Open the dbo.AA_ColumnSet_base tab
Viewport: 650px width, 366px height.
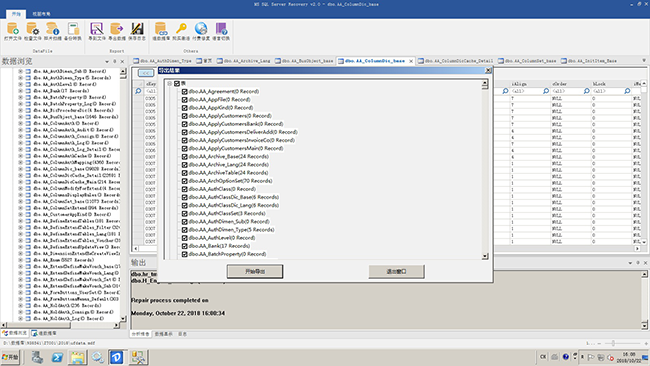coord(527,61)
